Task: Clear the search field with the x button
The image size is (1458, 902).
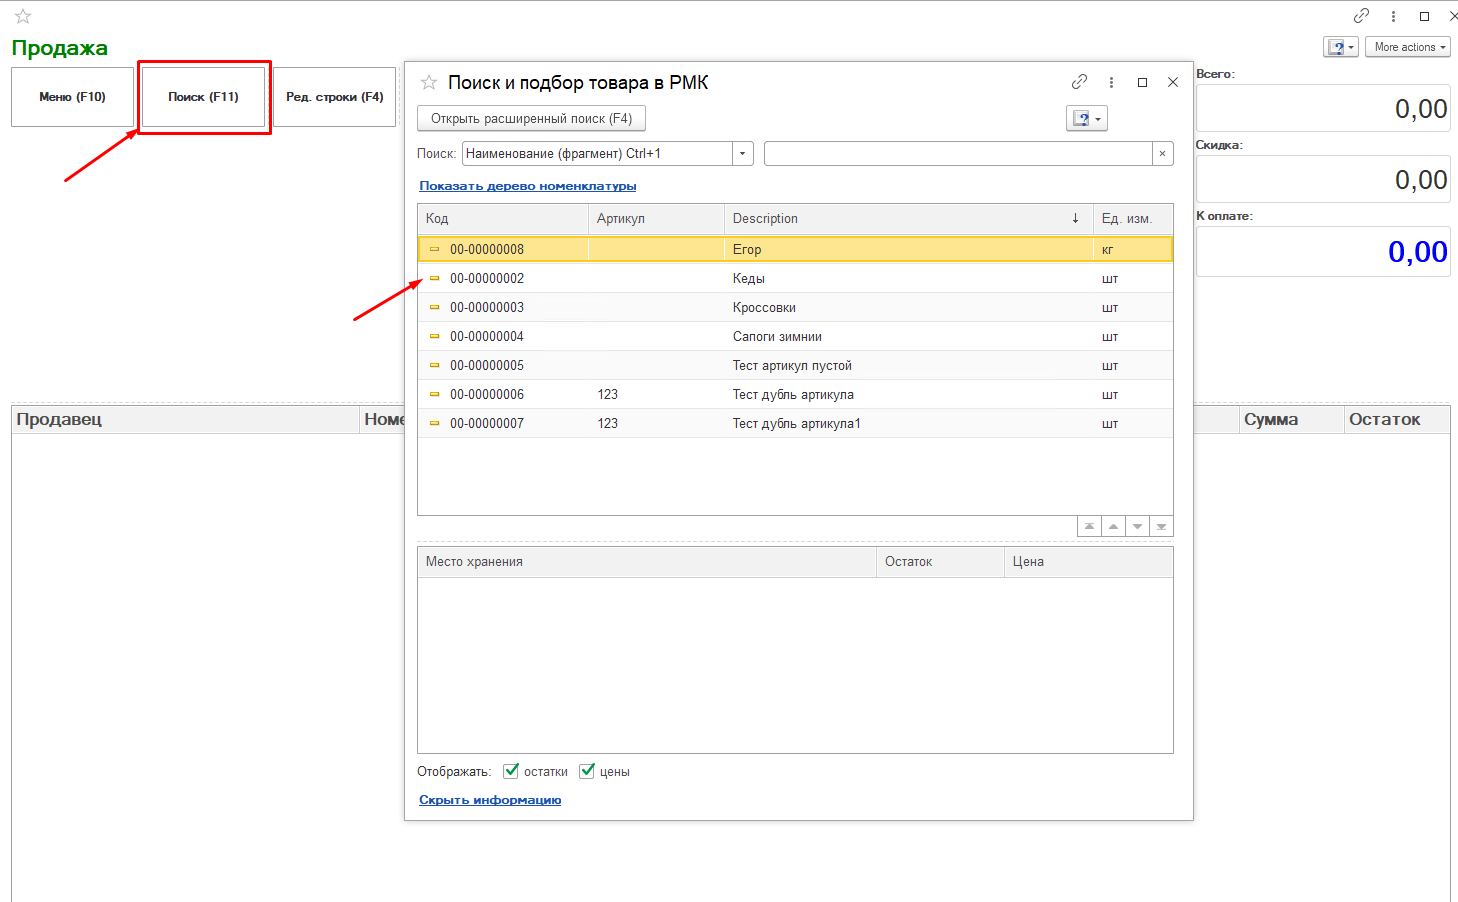Action: [x=1162, y=153]
